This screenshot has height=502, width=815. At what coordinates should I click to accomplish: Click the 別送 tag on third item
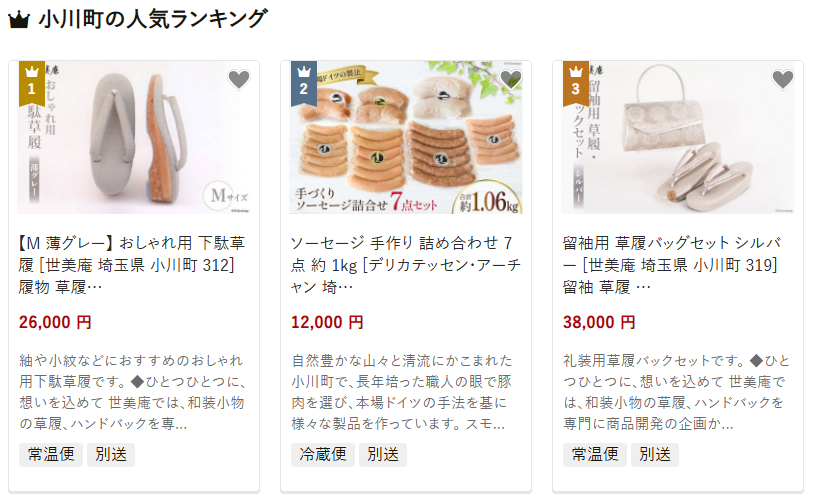[x=655, y=455]
